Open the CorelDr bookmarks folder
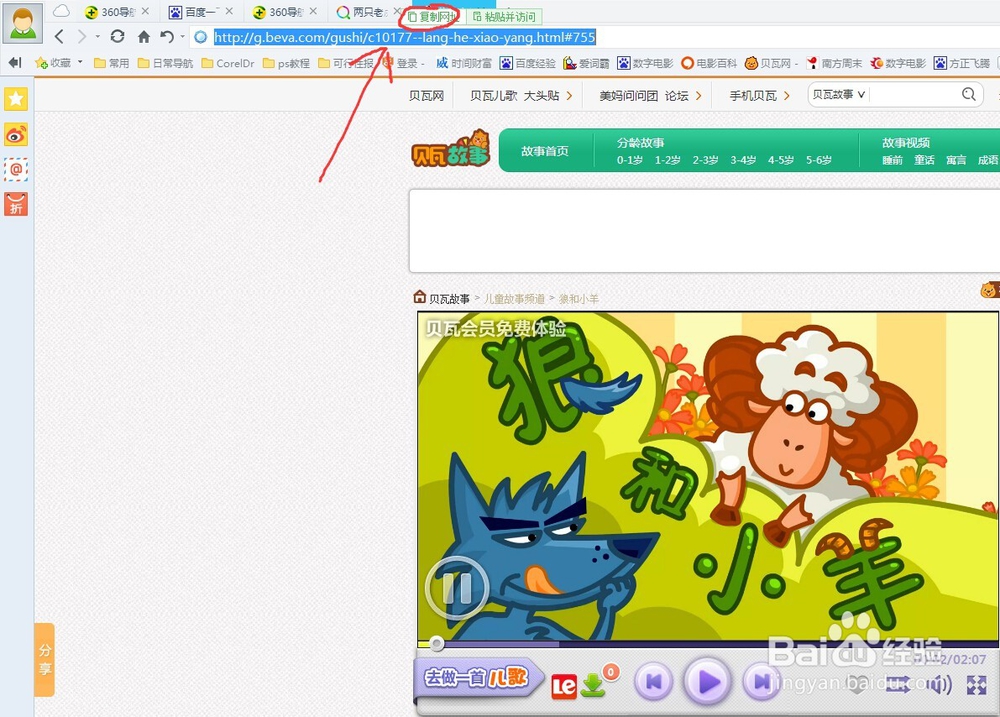Image resolution: width=1000 pixels, height=717 pixels. click(x=228, y=63)
